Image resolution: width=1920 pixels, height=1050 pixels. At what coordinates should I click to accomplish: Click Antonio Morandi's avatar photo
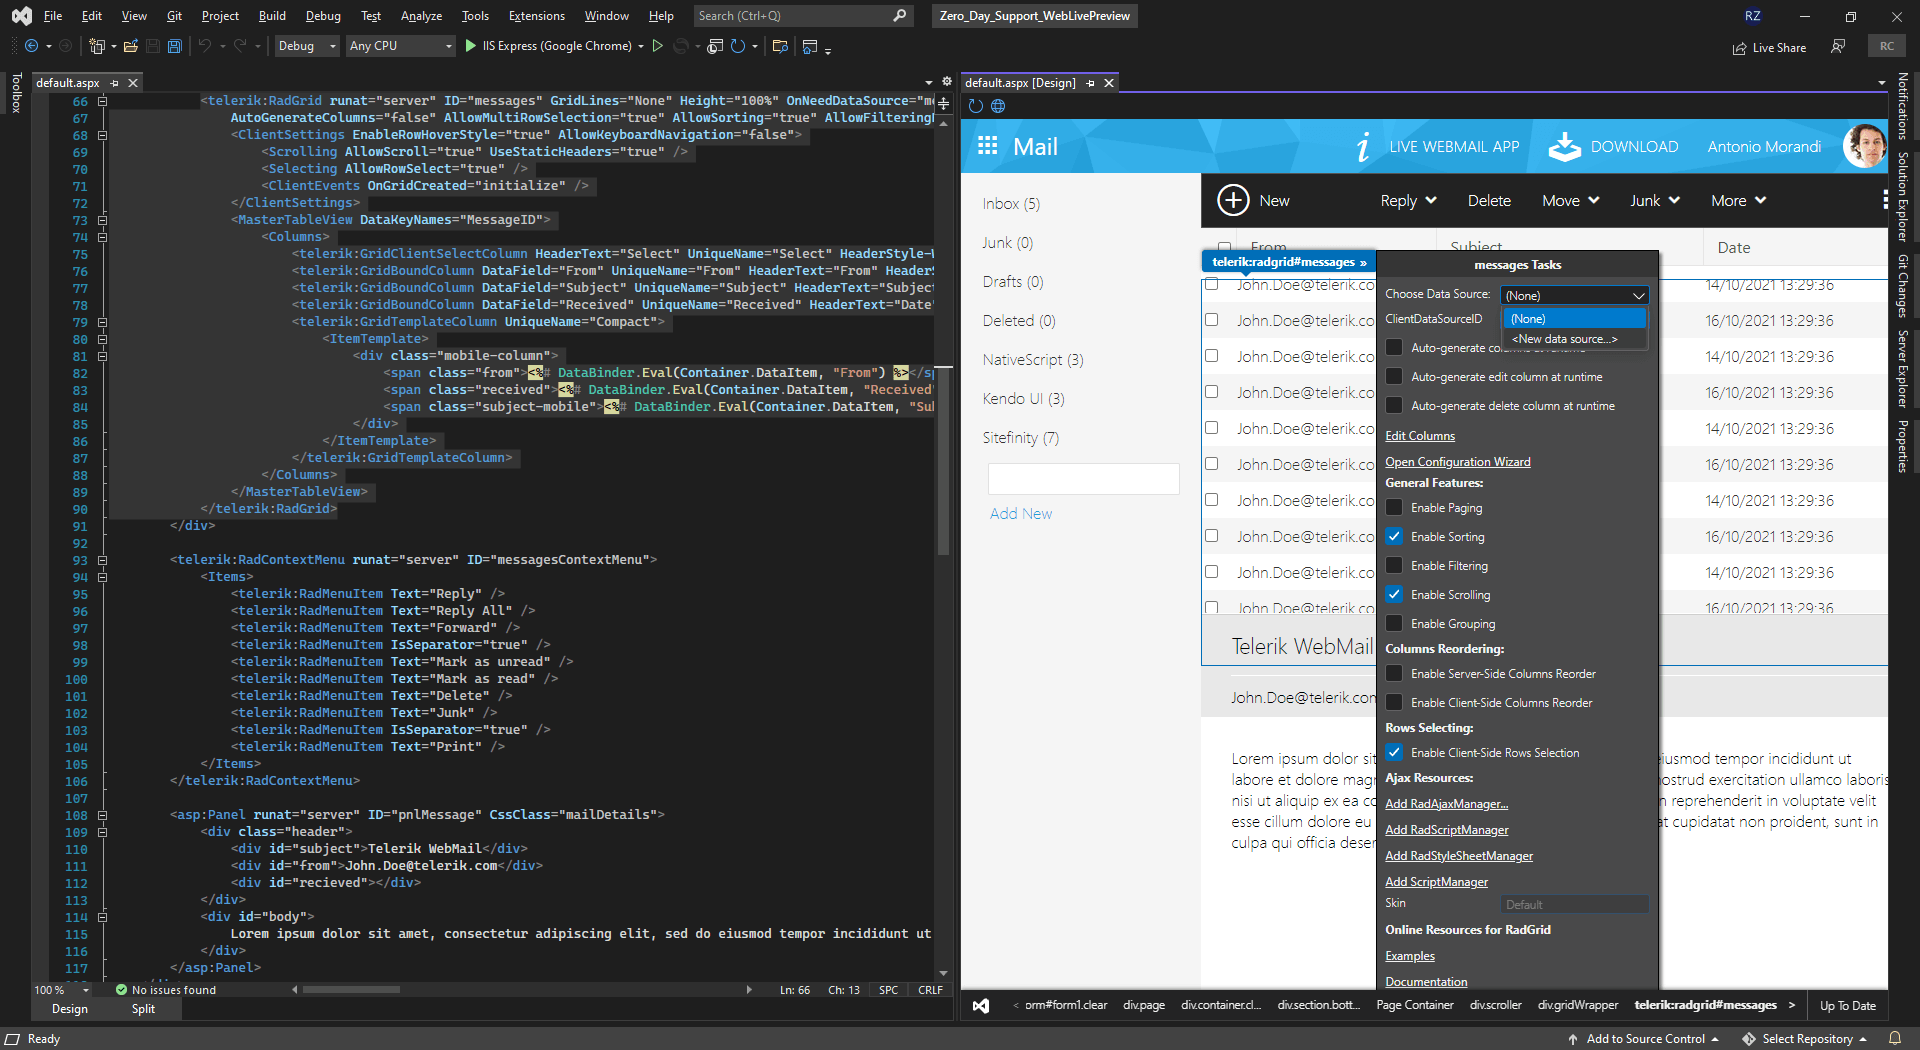(1865, 146)
